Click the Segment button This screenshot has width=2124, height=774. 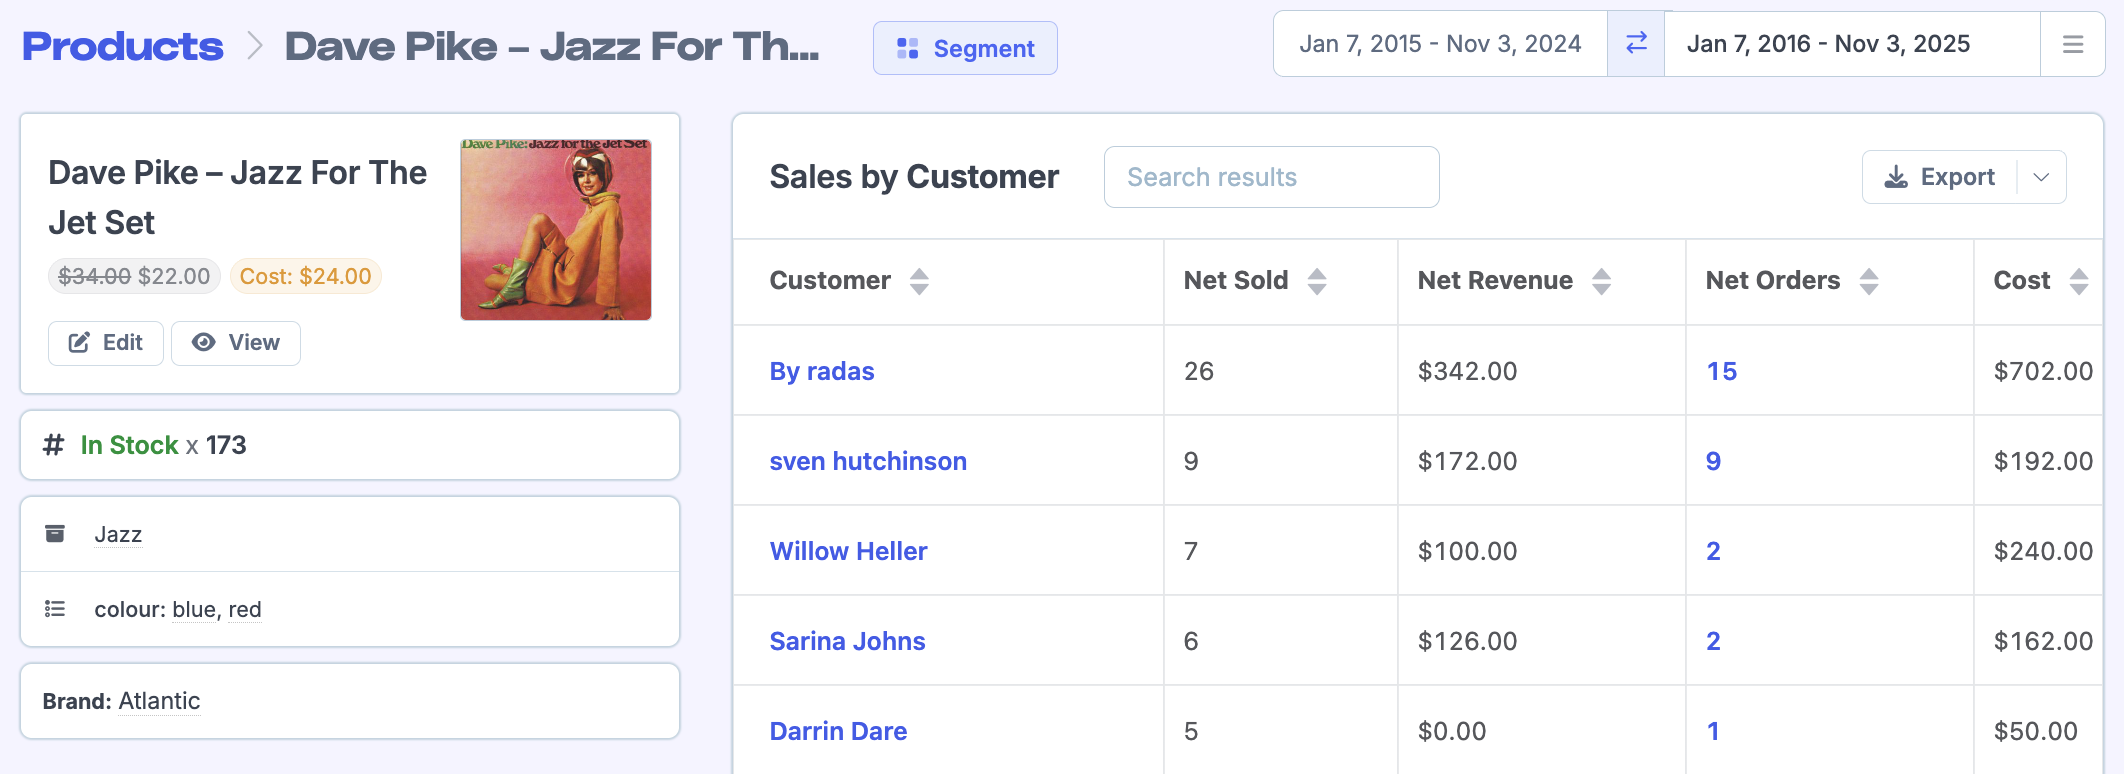pyautogui.click(x=965, y=48)
